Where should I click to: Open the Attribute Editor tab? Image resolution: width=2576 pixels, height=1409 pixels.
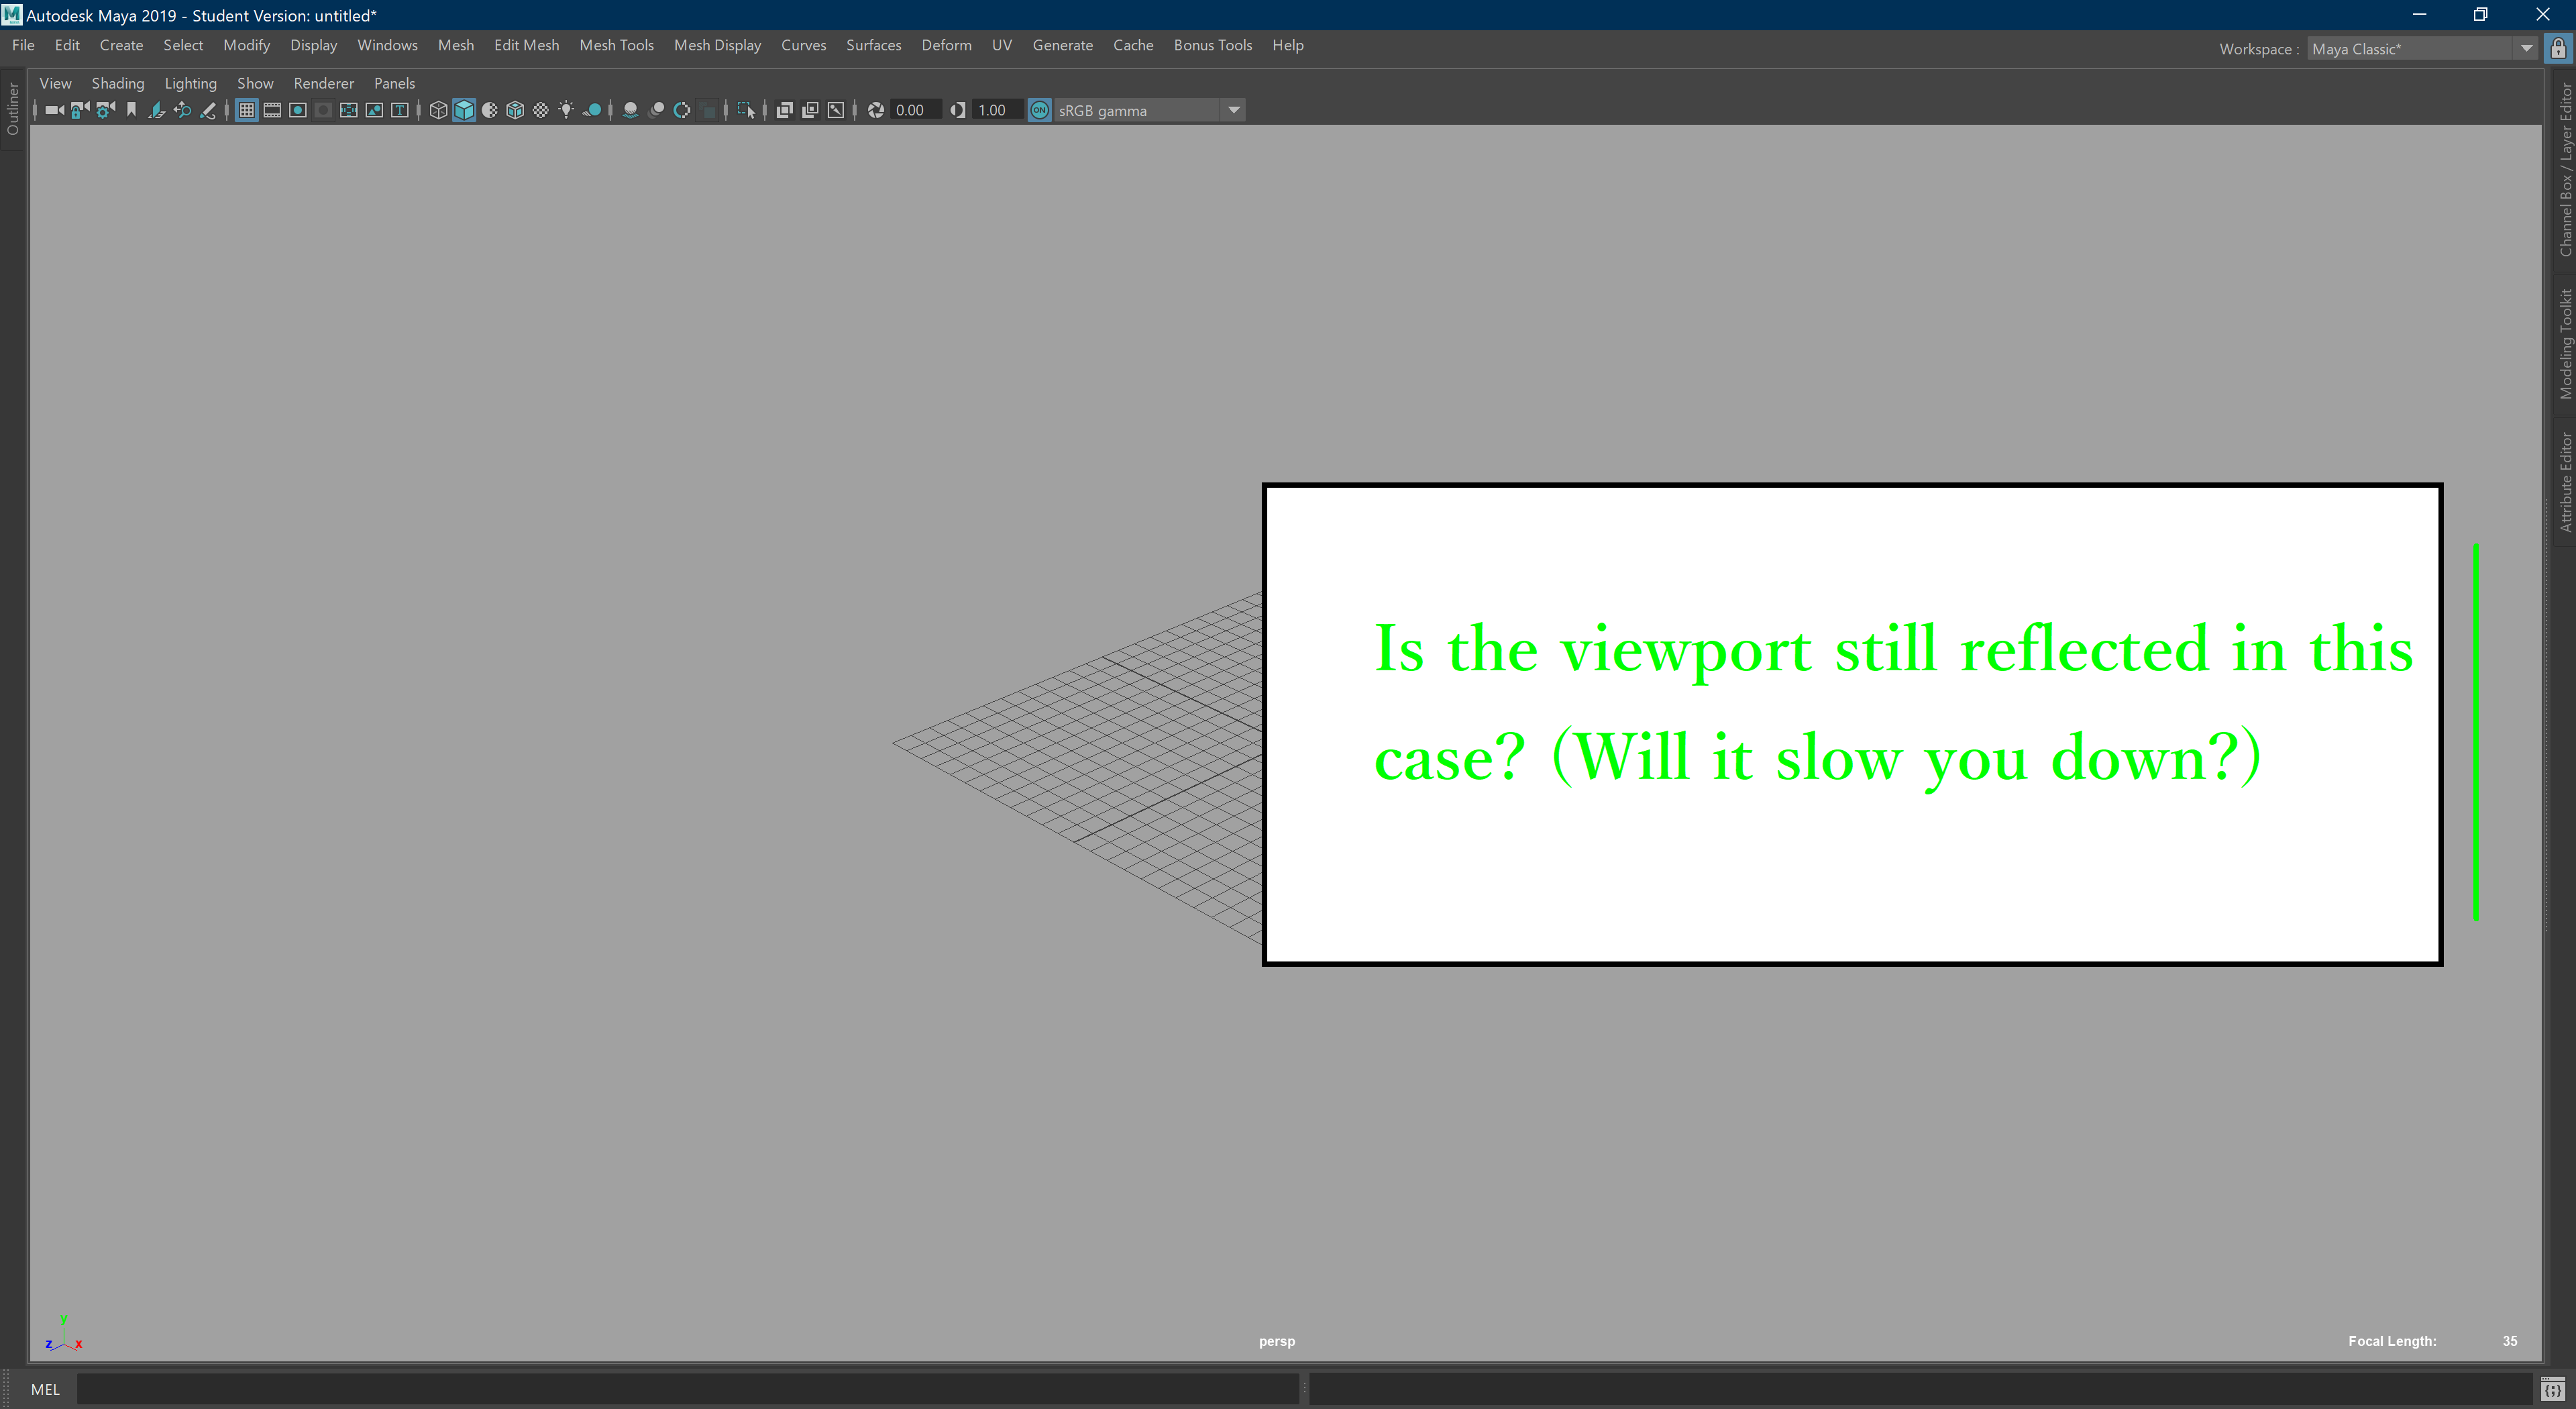[x=2565, y=482]
